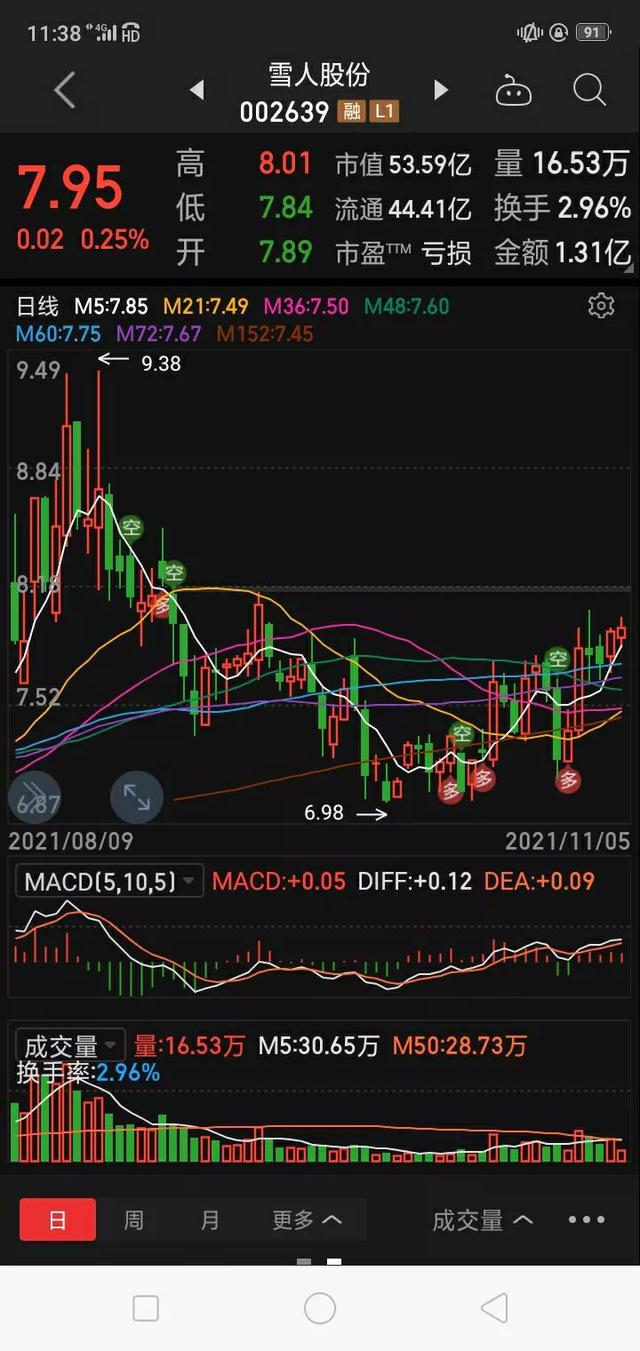640x1351 pixels.
Task: Tap the Android recent apps square button
Action: 146,1308
